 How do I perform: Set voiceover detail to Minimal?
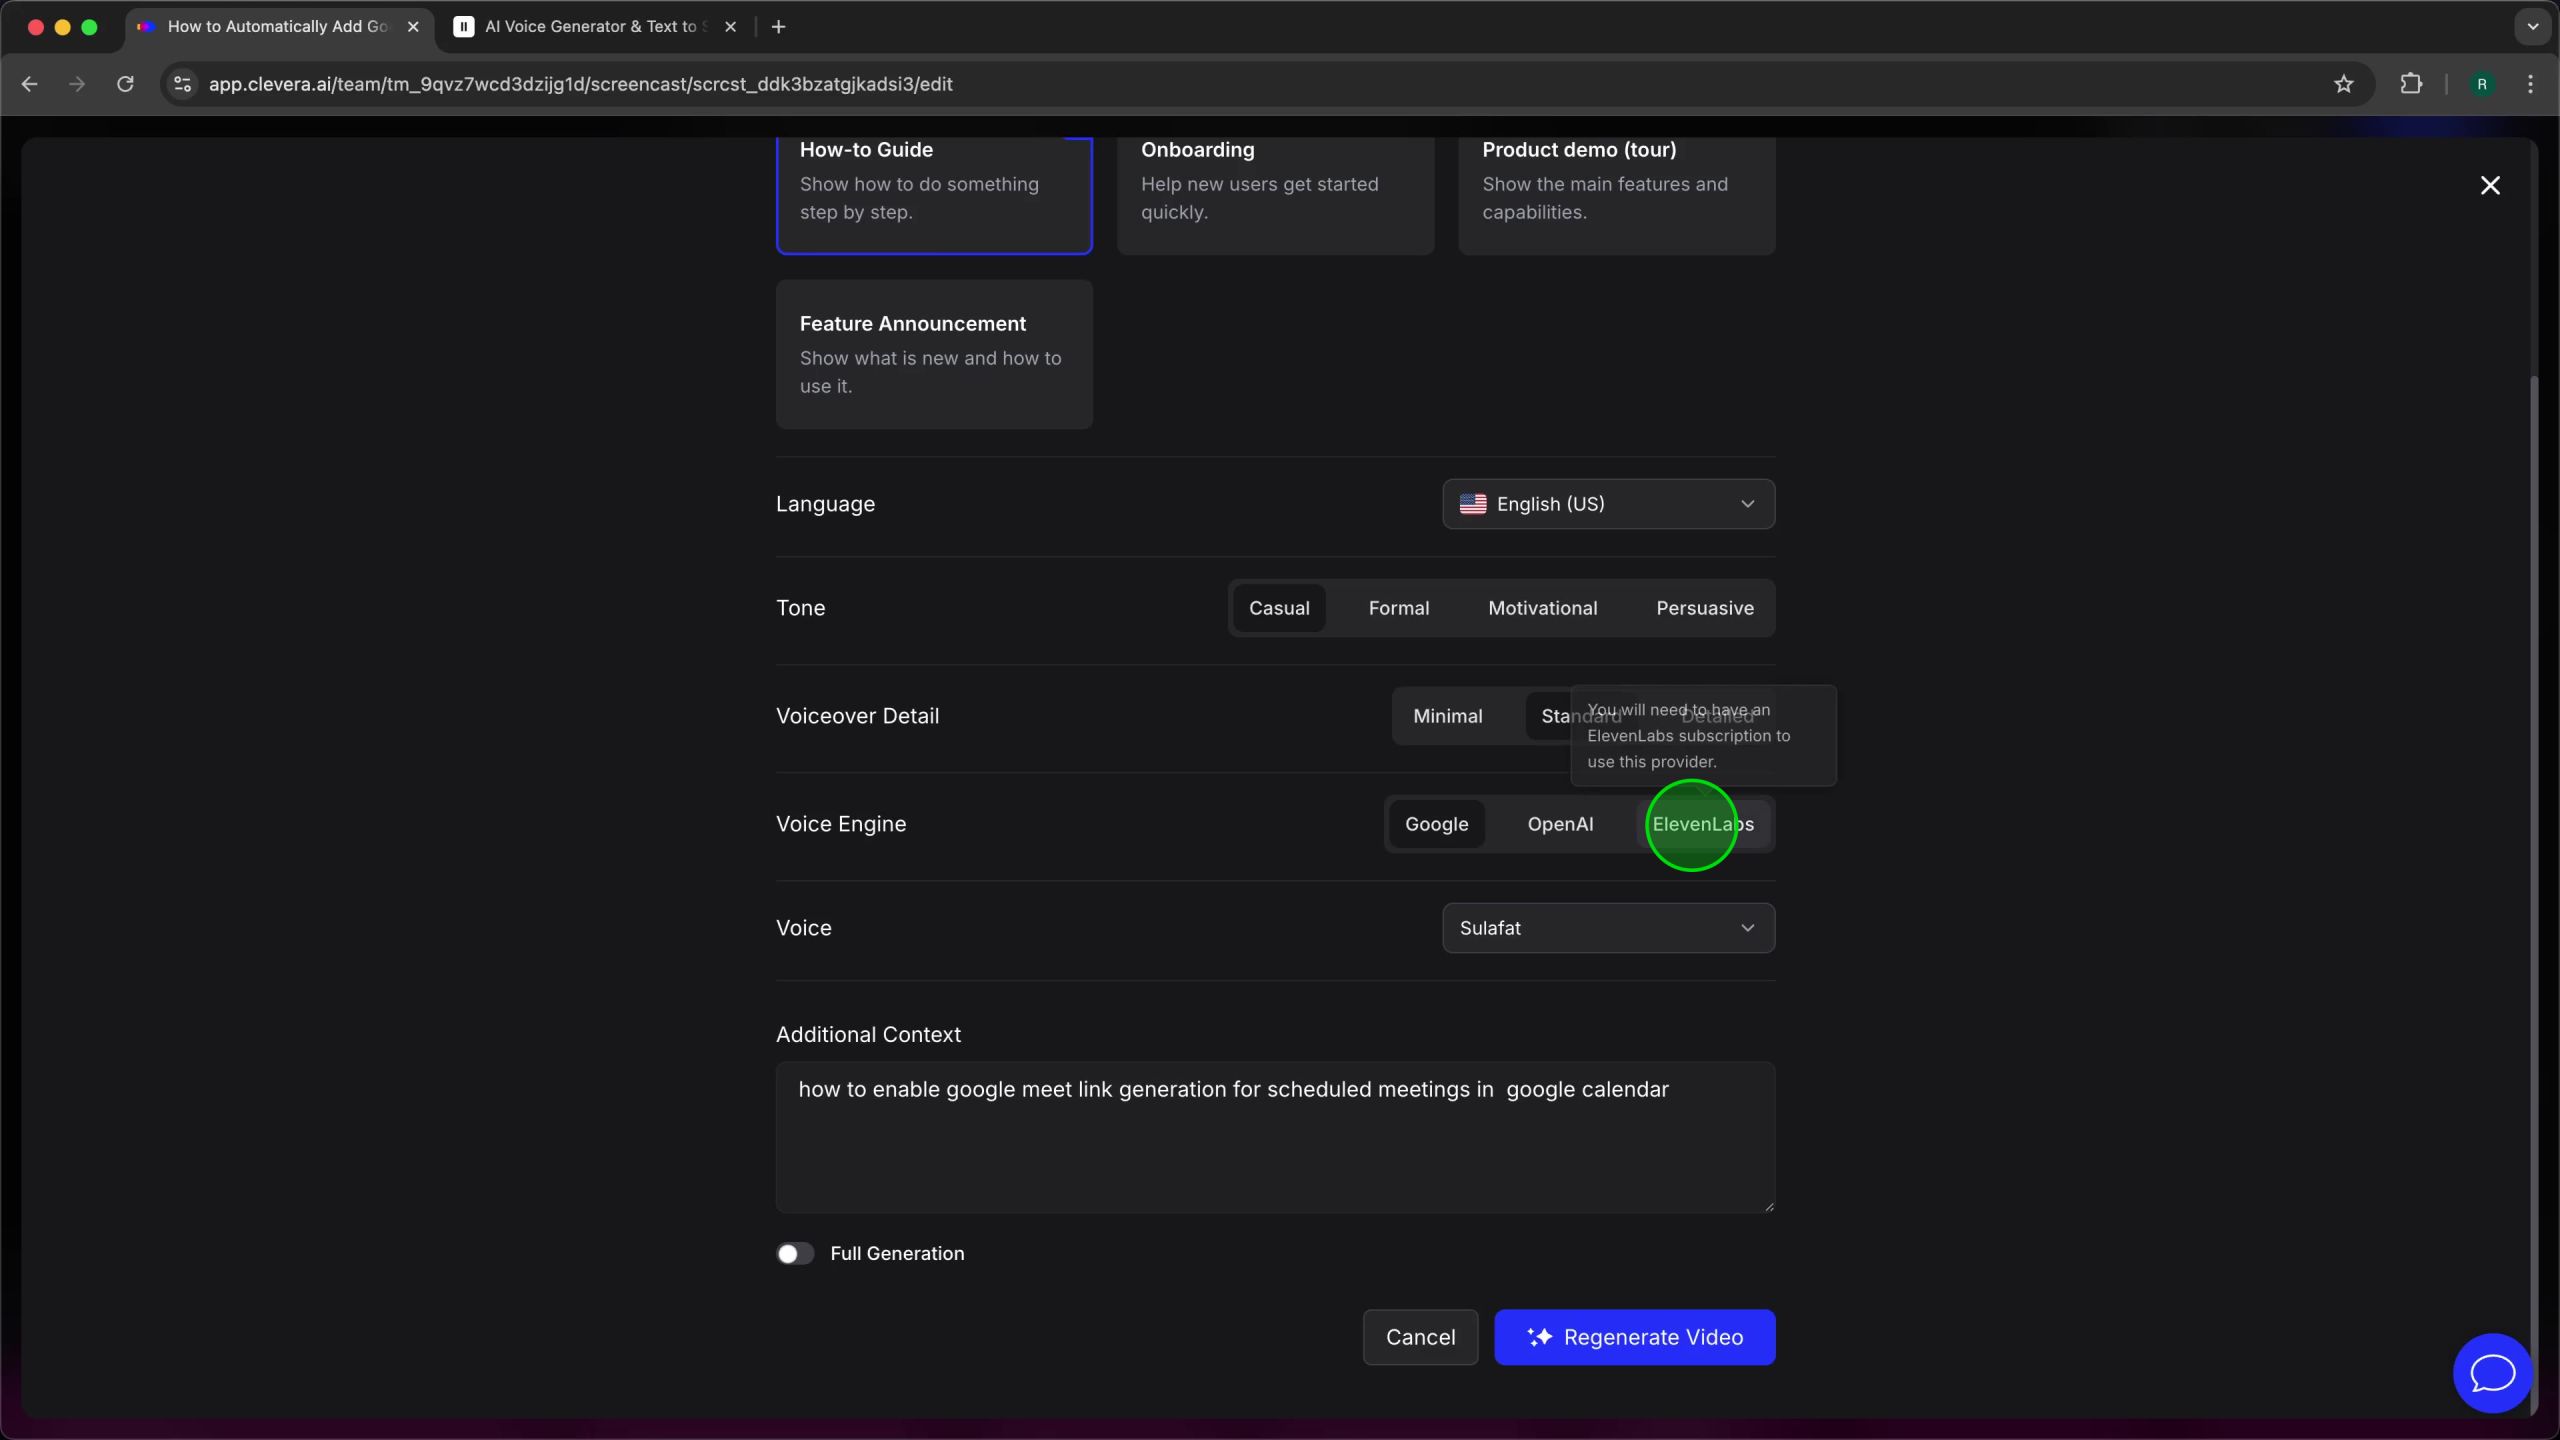1447,716
